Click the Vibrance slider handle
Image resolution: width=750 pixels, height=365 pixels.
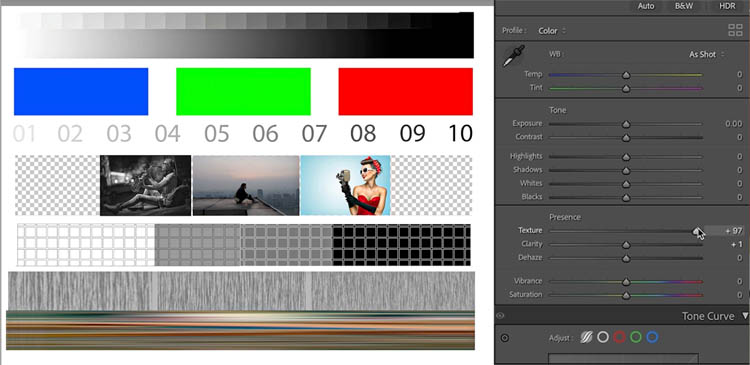626,282
